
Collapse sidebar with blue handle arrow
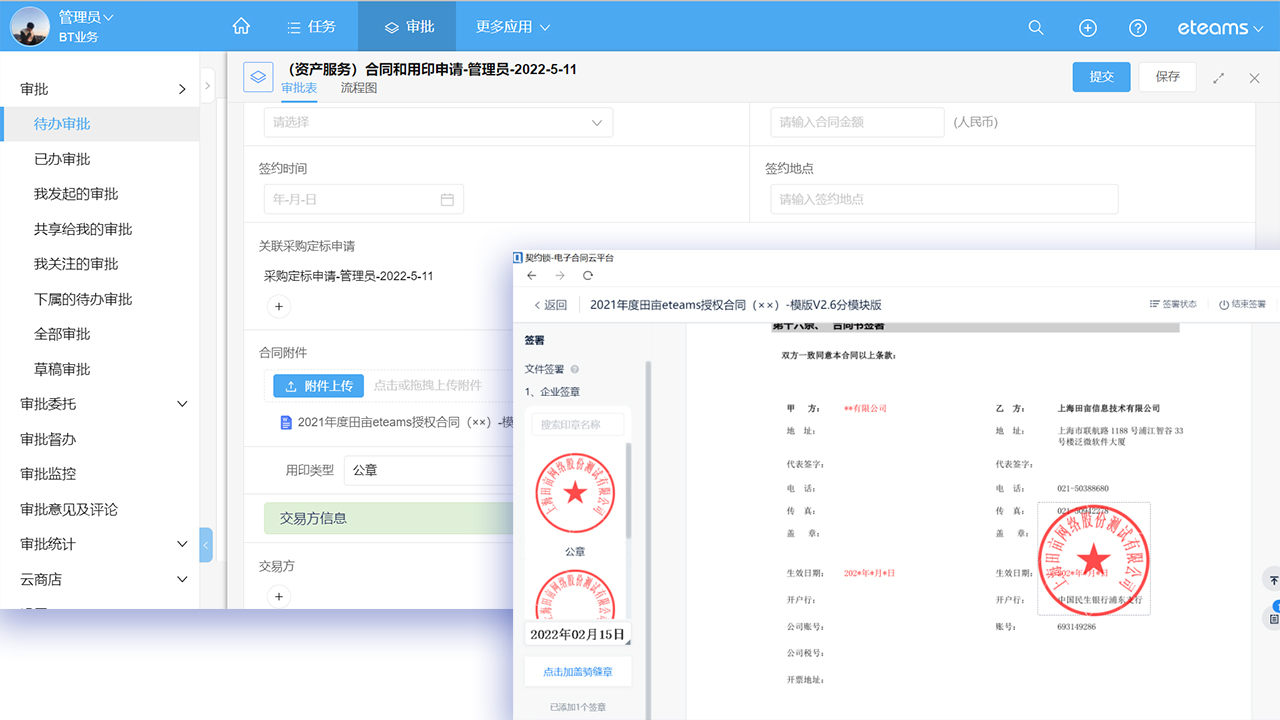click(x=206, y=545)
